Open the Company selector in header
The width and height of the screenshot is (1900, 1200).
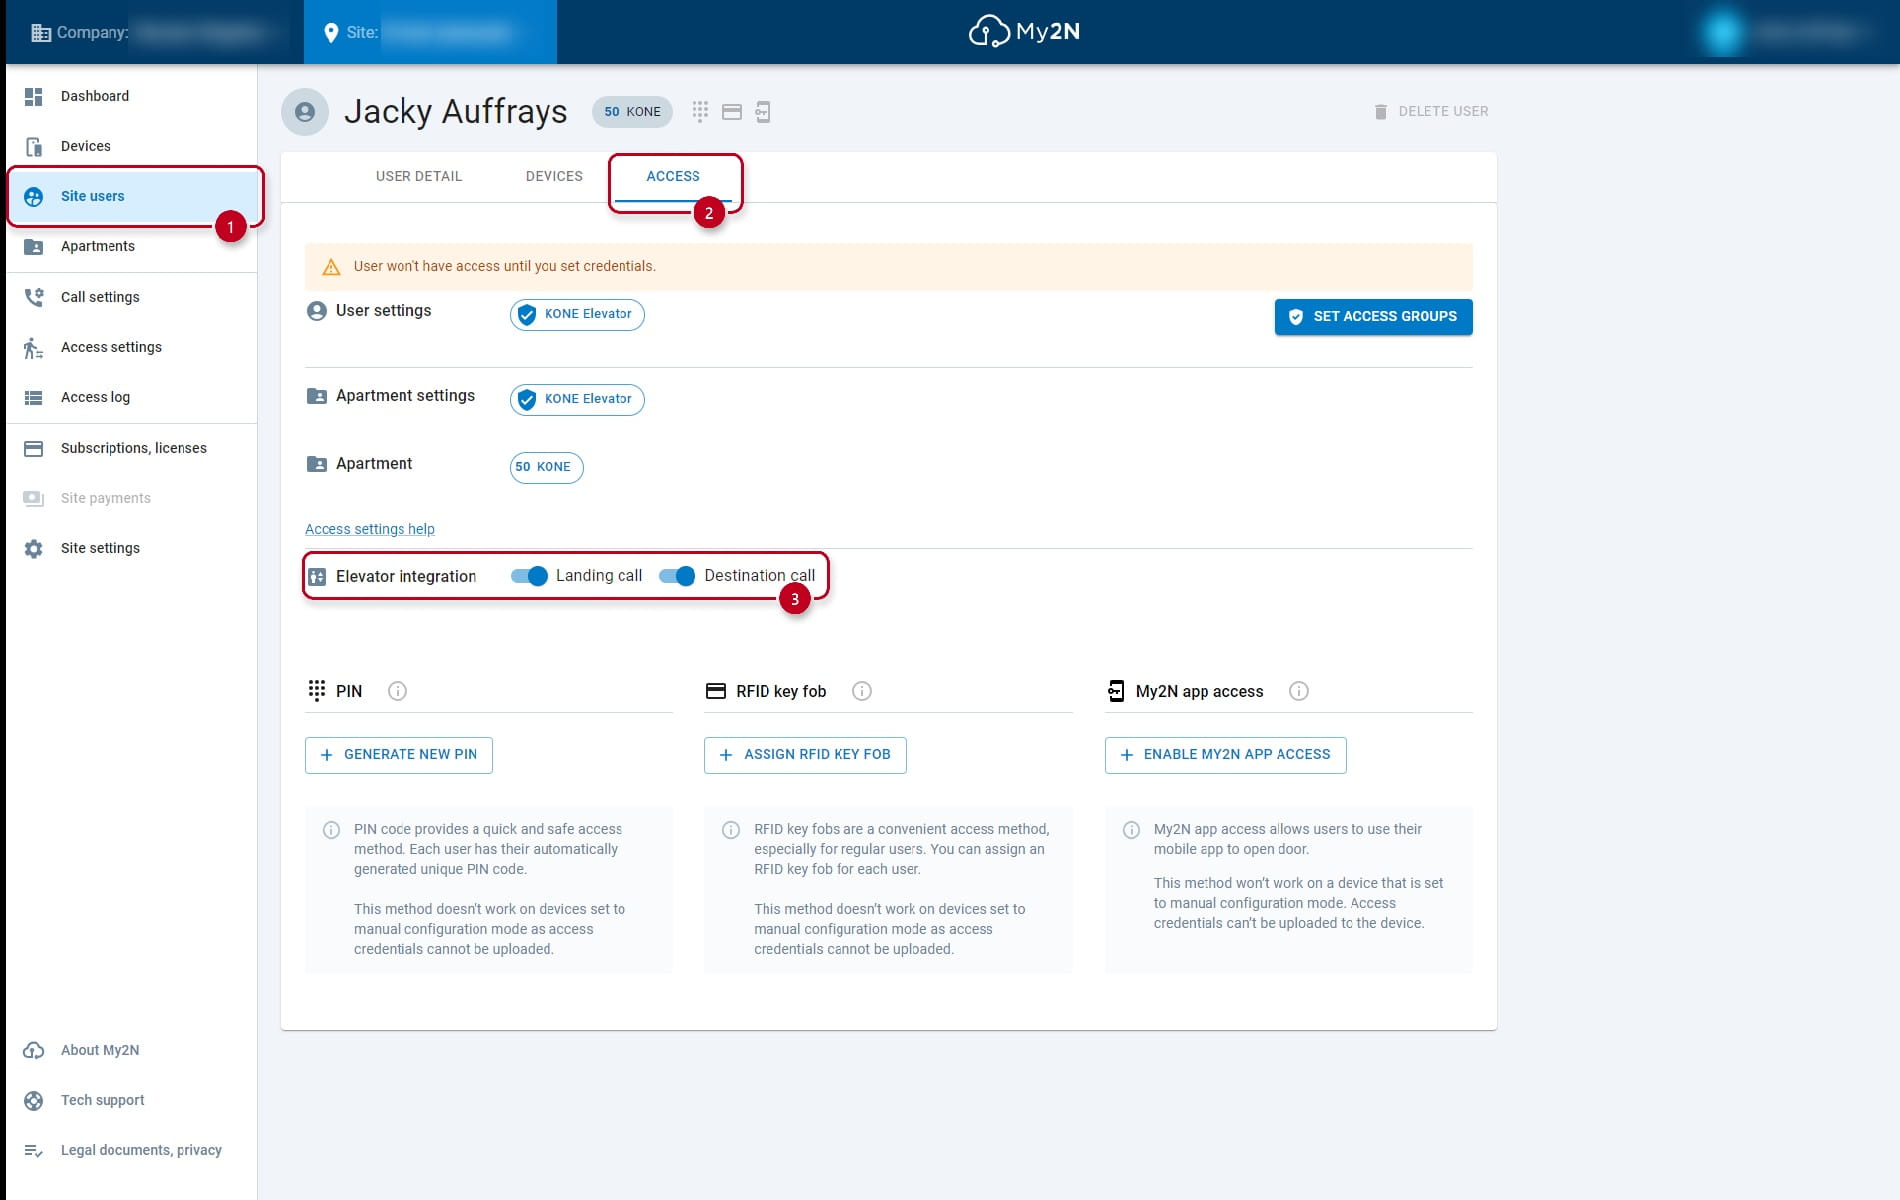point(155,32)
